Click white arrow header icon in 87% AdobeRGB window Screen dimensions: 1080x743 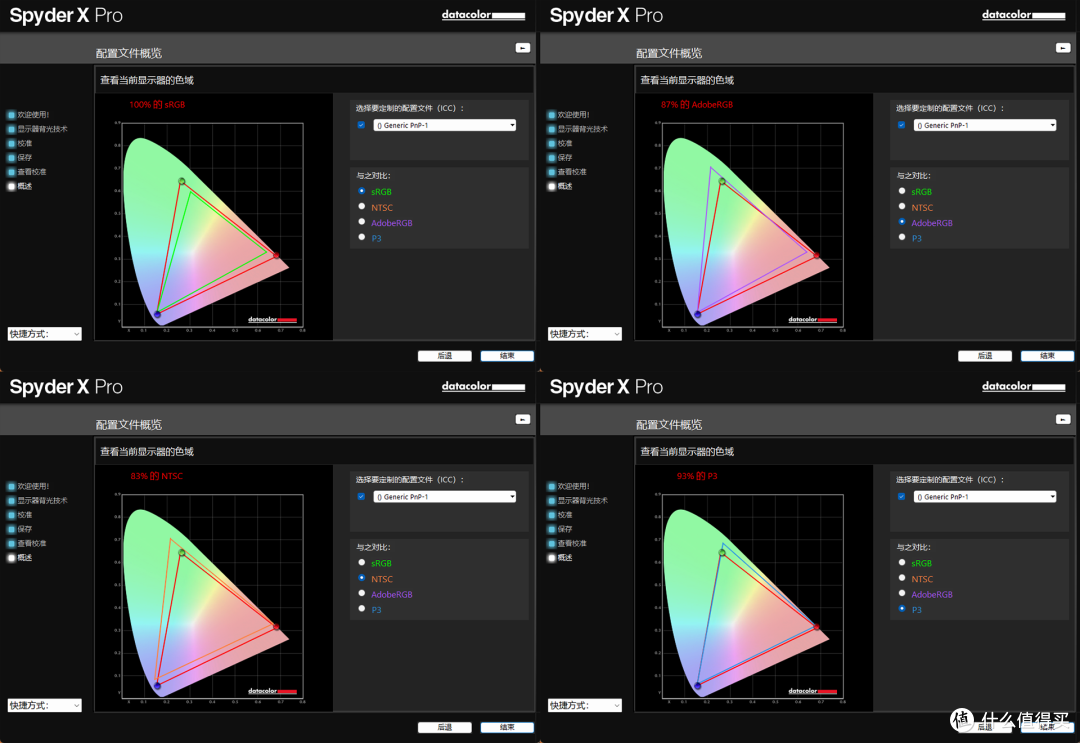pos(1063,48)
